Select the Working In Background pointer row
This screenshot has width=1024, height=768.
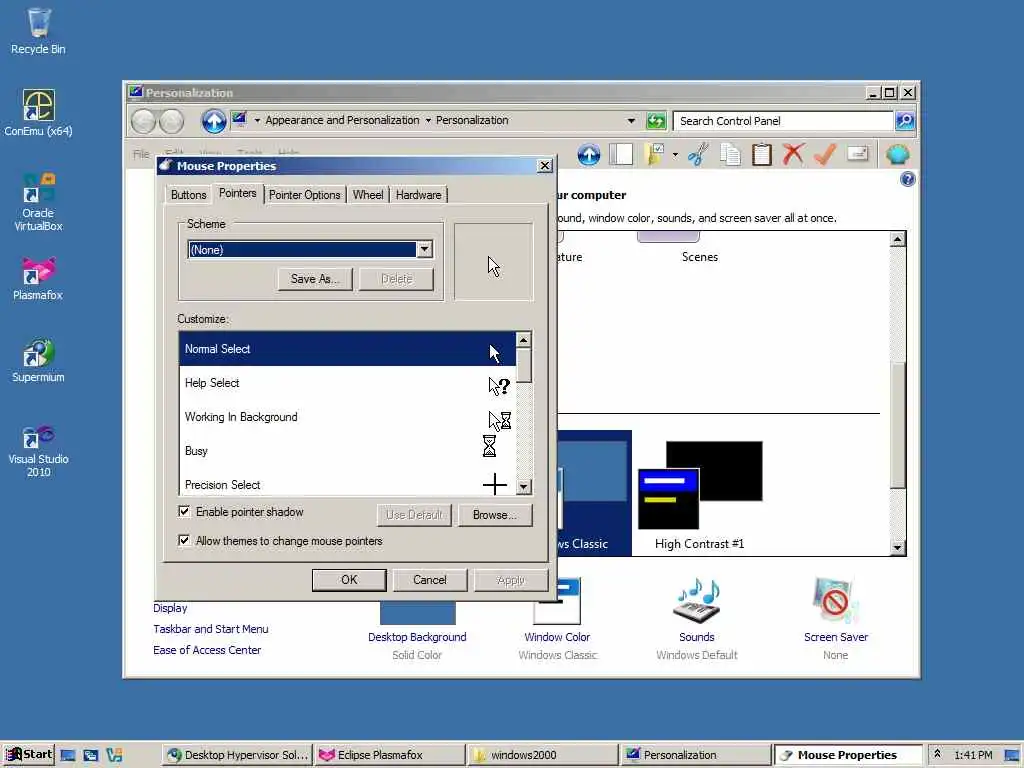[x=347, y=417]
